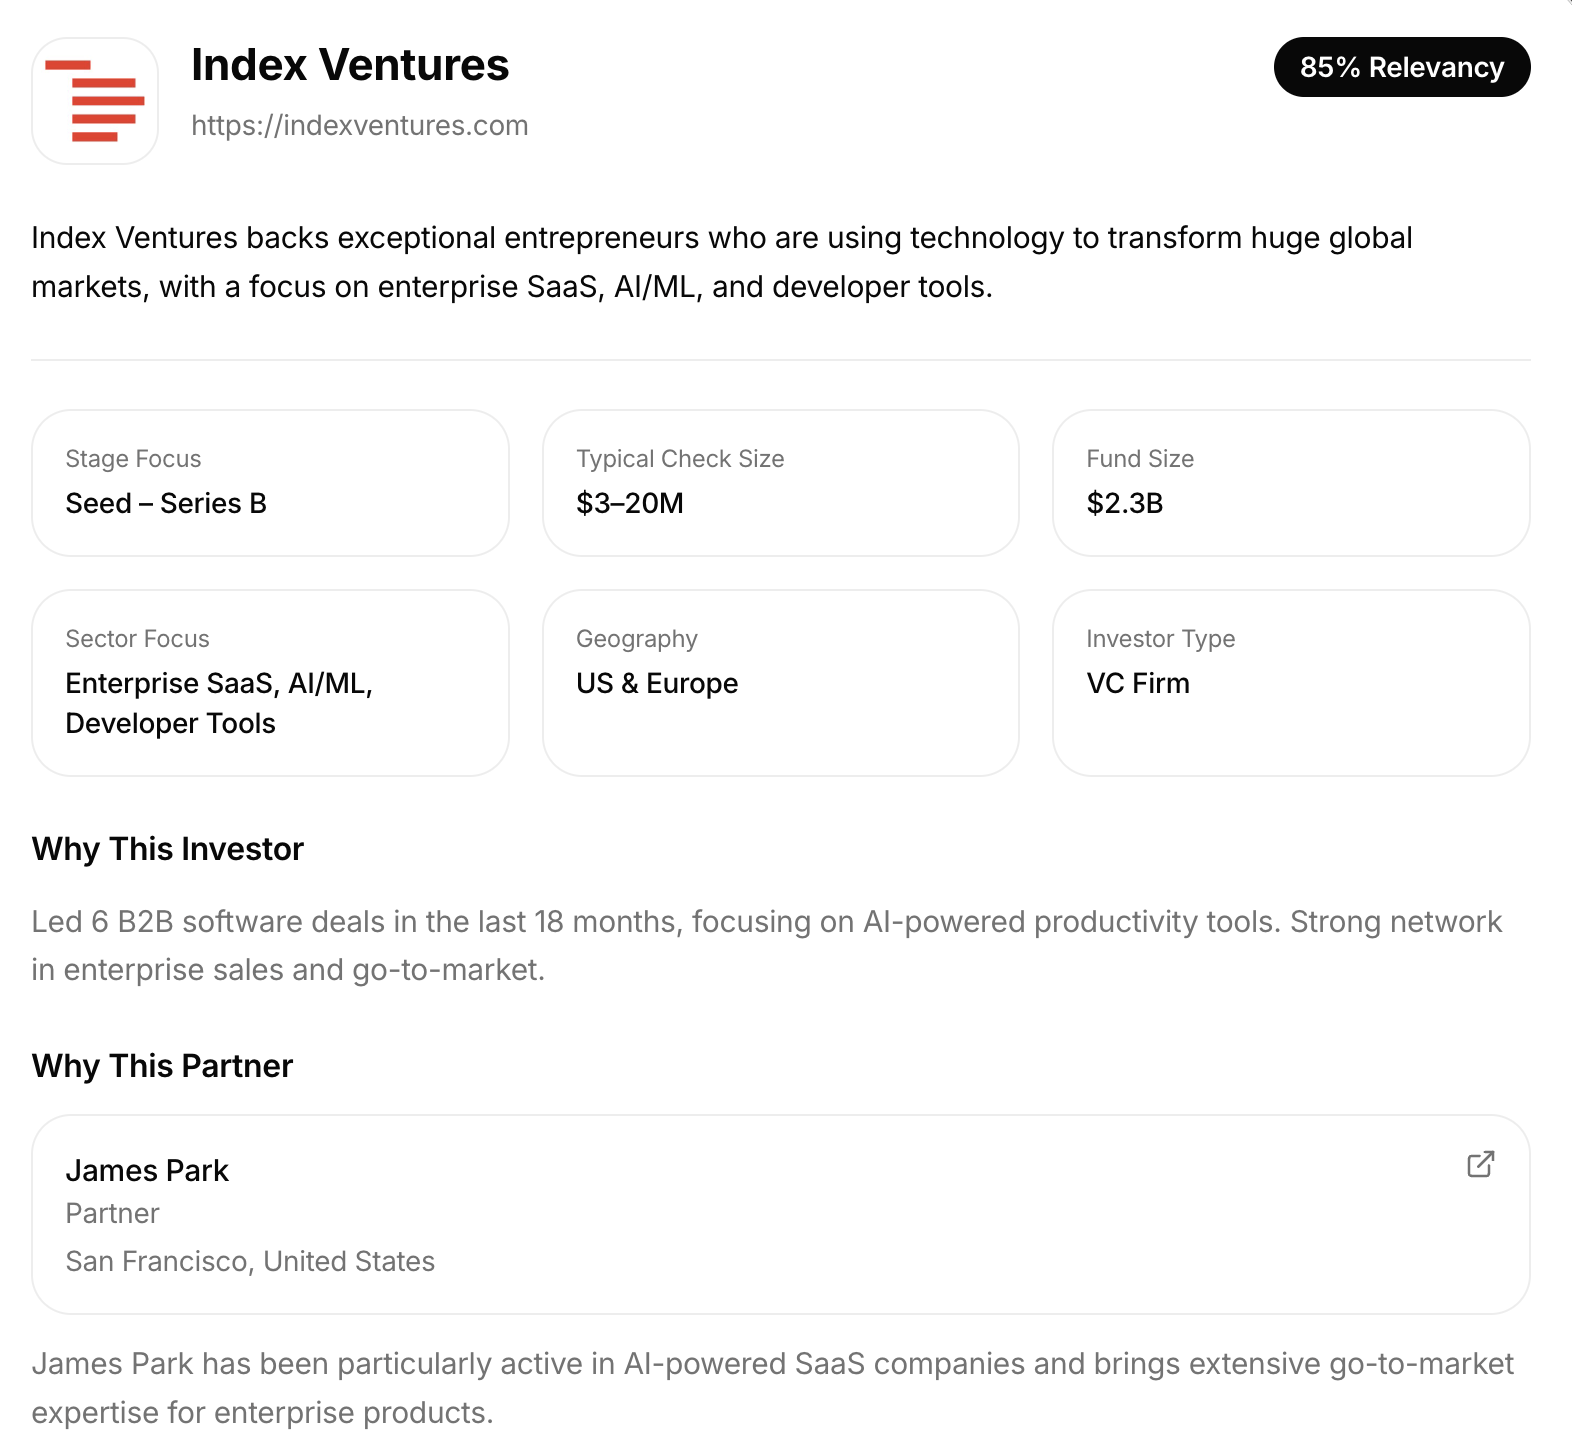The width and height of the screenshot is (1572, 1452).
Task: Click the James Park partner name
Action: (147, 1171)
